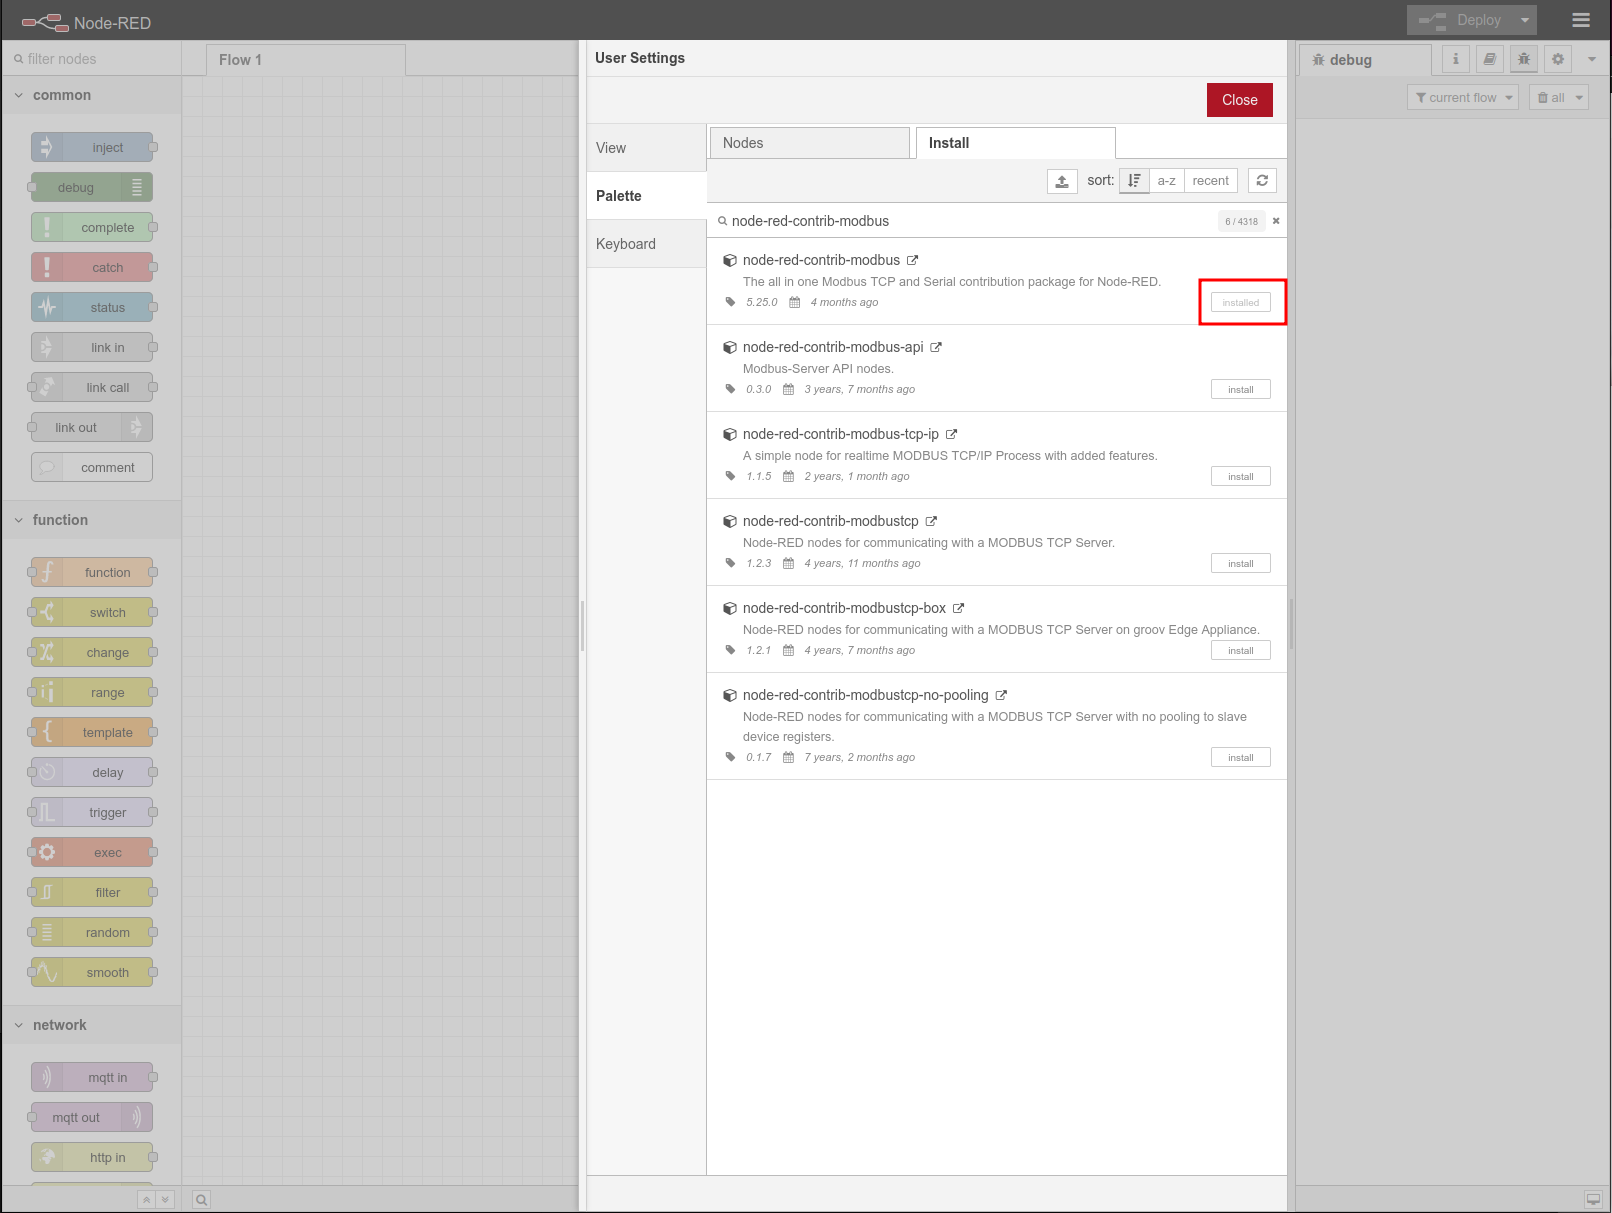The height and width of the screenshot is (1213, 1612).
Task: Toggle relevance sort order button
Action: click(1134, 181)
